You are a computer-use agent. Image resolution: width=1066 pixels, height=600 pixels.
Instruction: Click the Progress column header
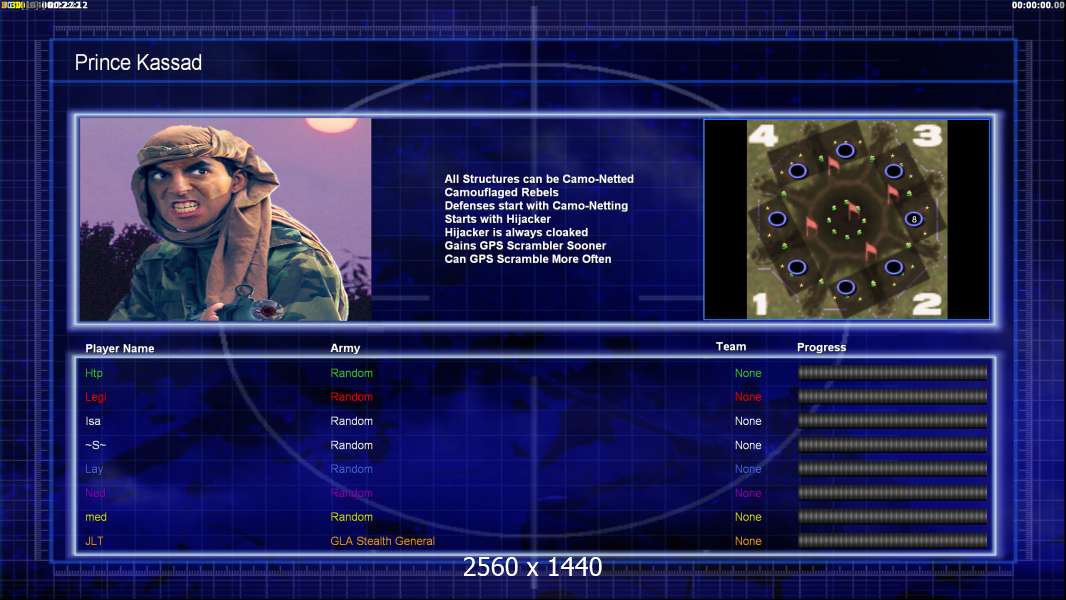(x=821, y=347)
